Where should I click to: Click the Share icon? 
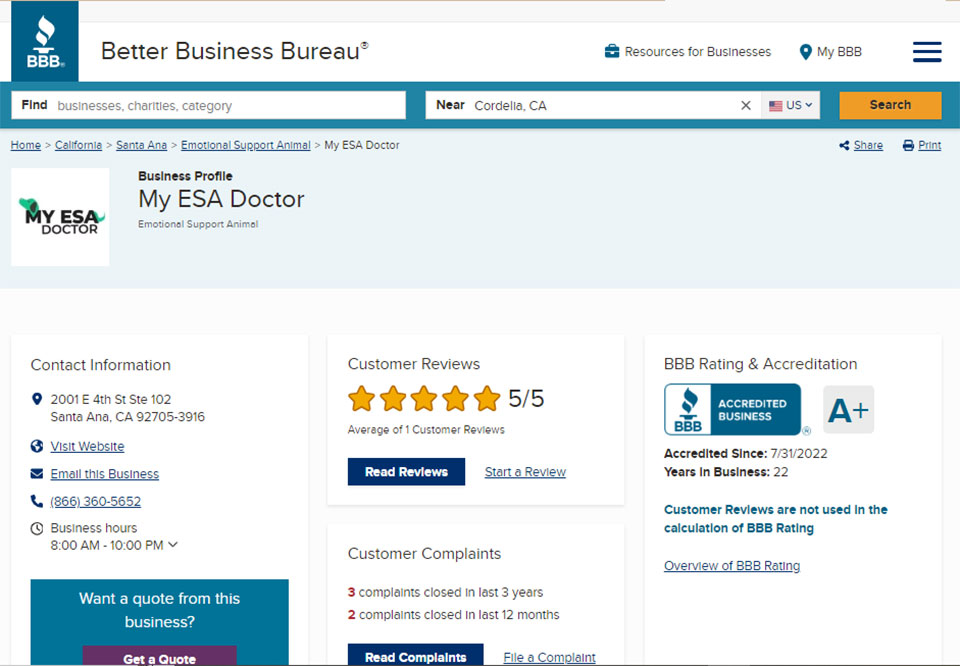(845, 146)
